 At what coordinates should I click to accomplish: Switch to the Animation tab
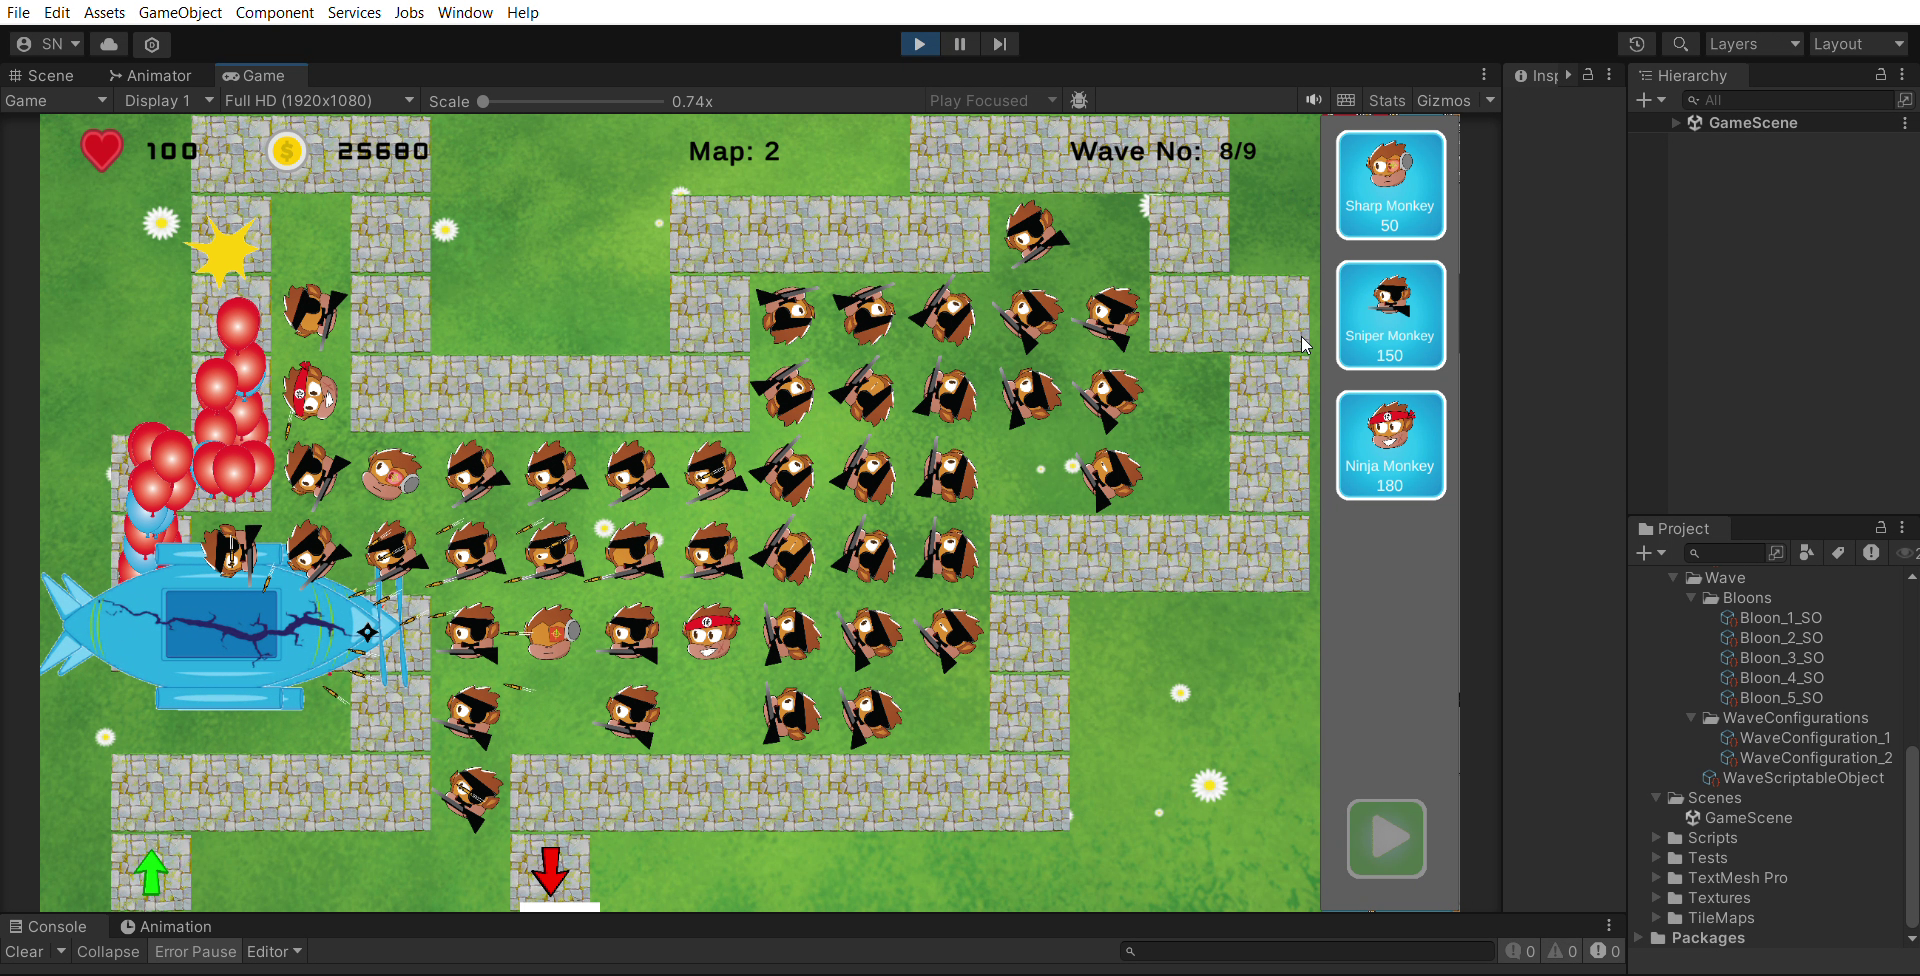(x=166, y=927)
